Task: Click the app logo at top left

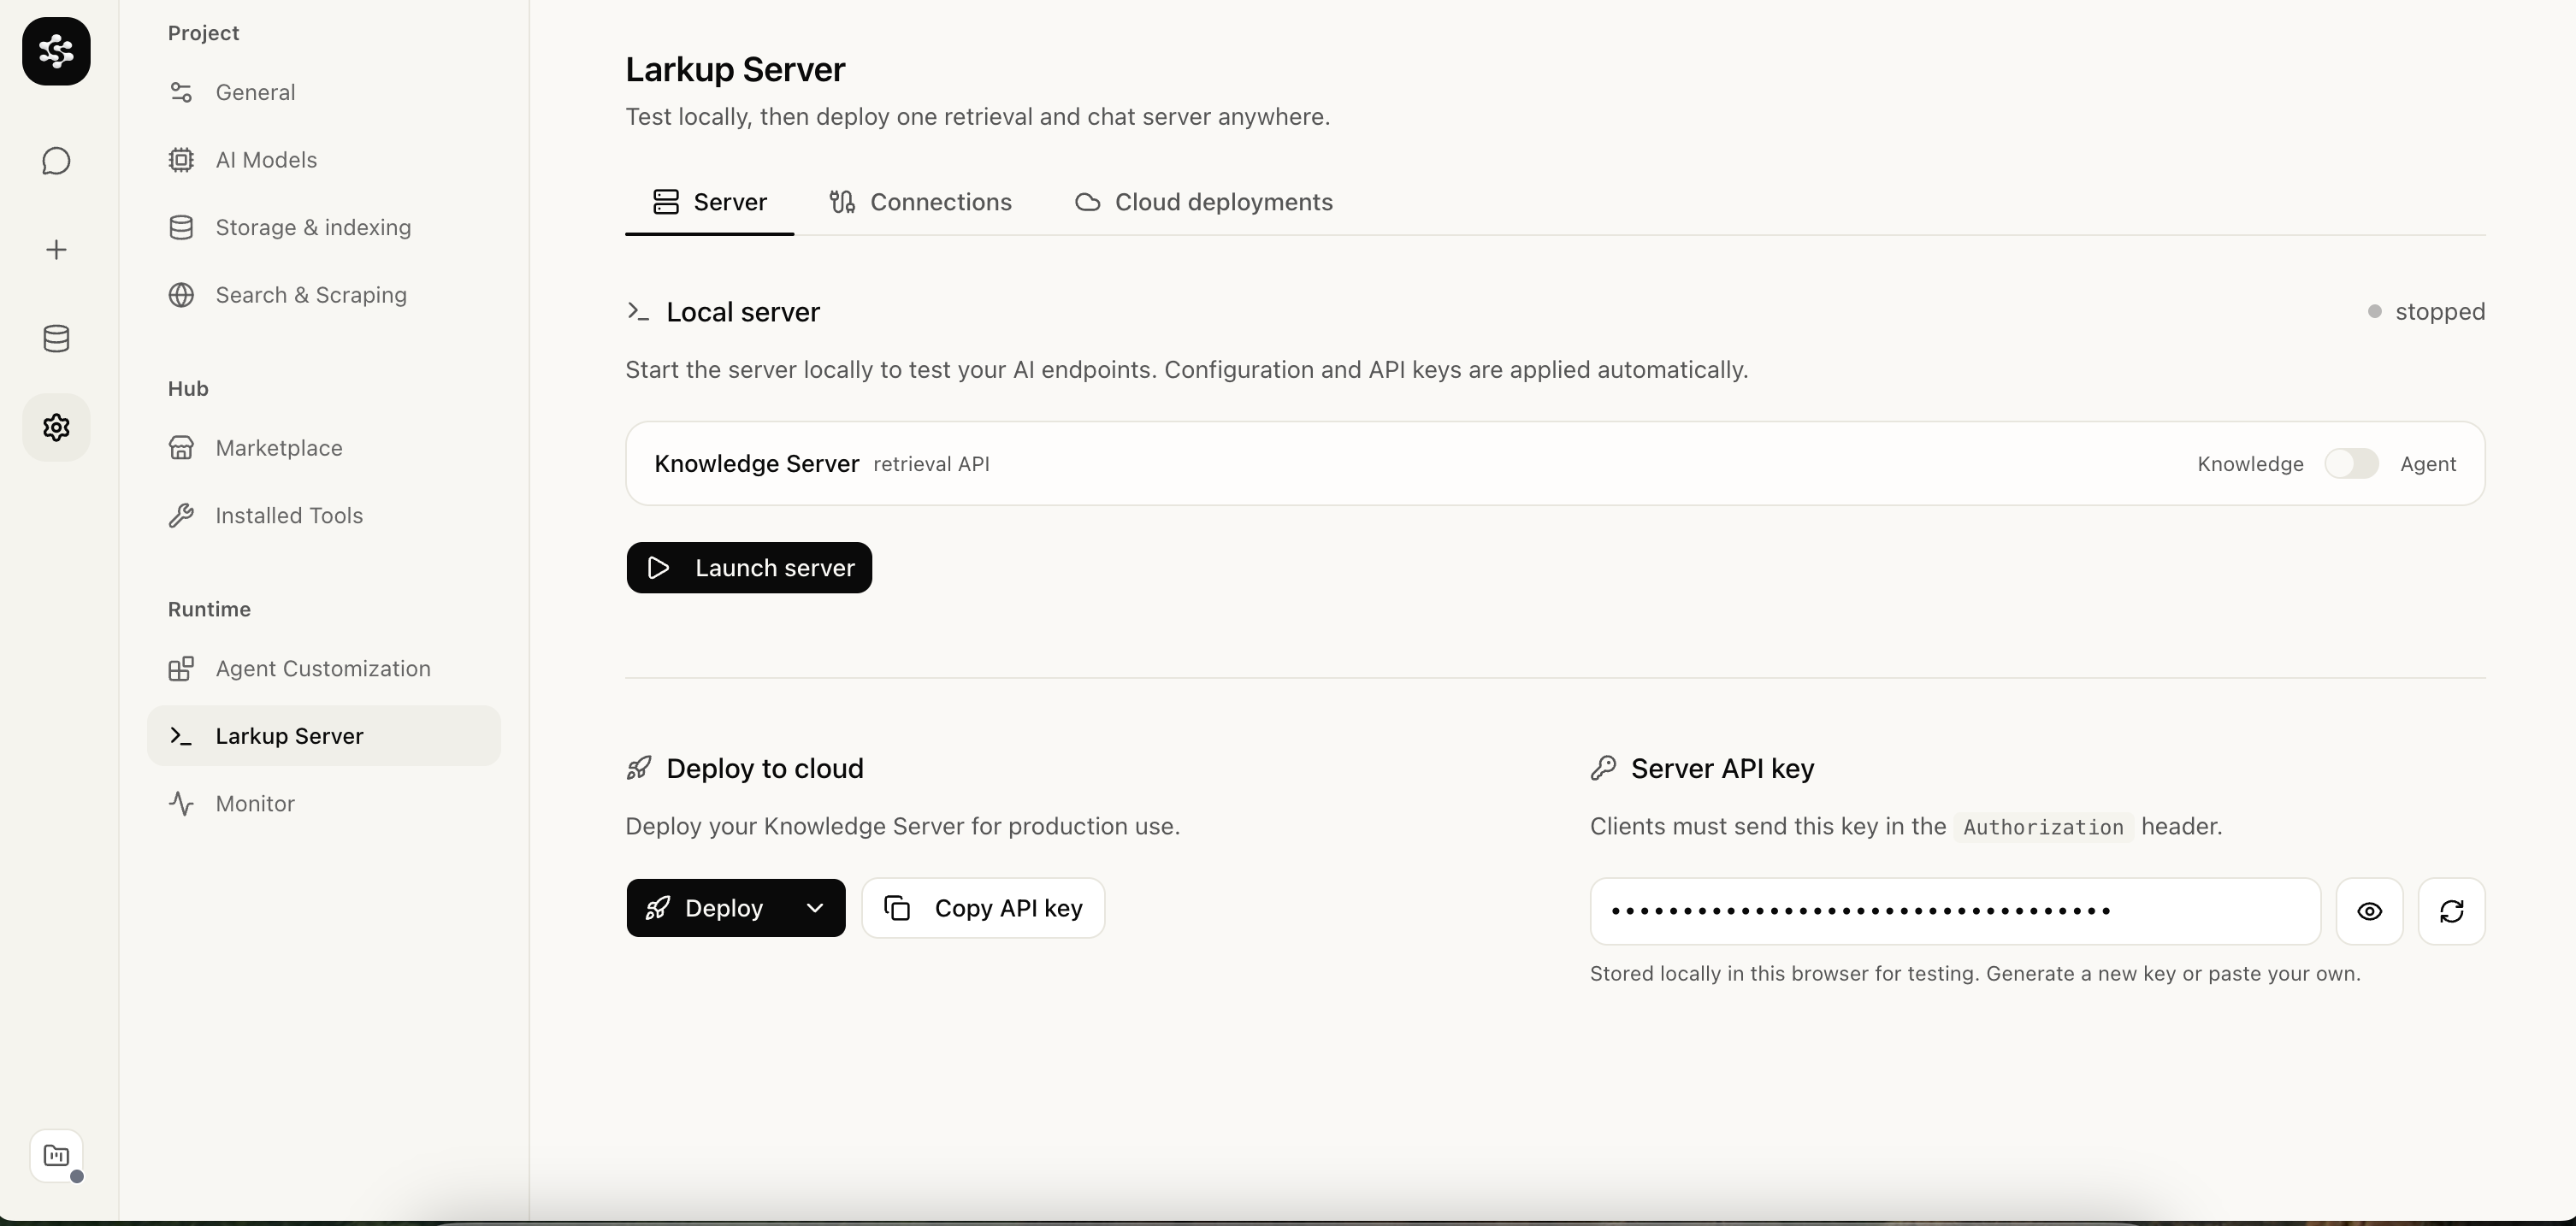Action: (56, 51)
